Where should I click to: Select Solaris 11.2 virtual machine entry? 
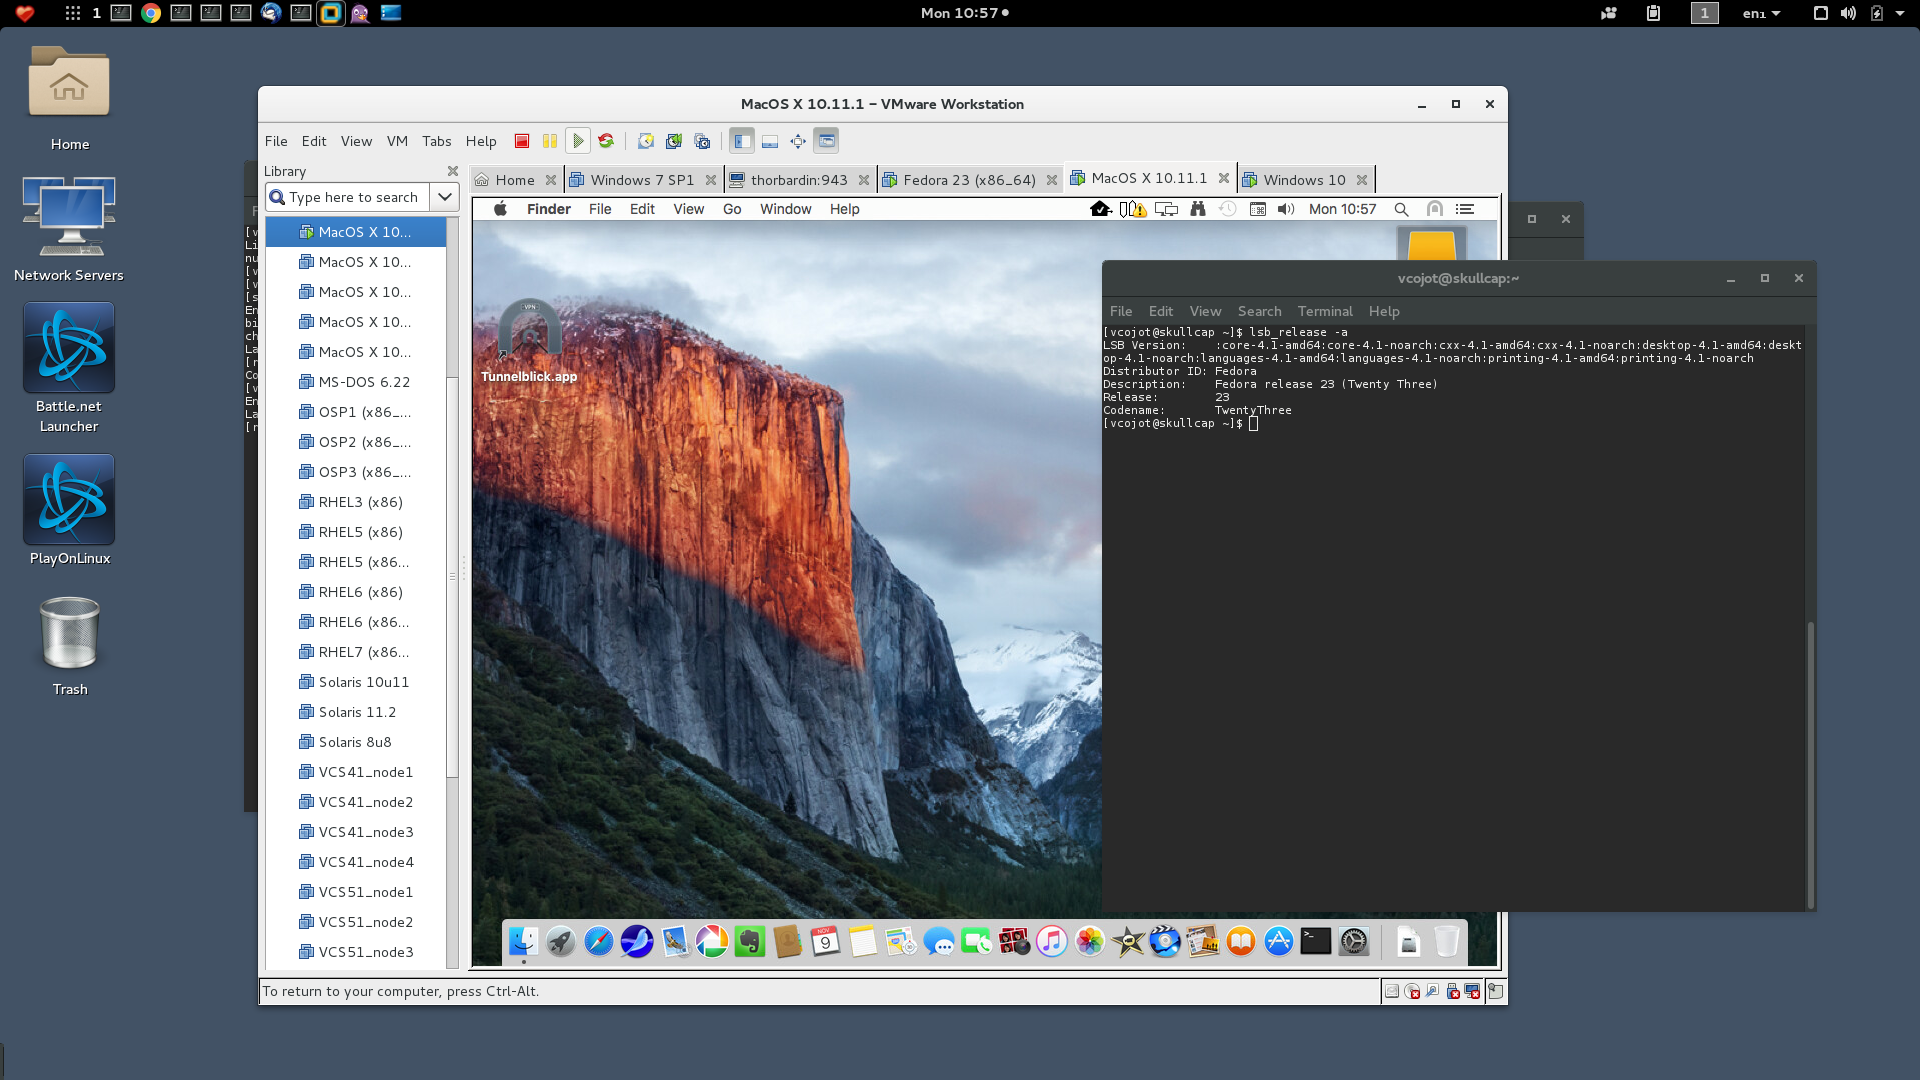pos(357,712)
